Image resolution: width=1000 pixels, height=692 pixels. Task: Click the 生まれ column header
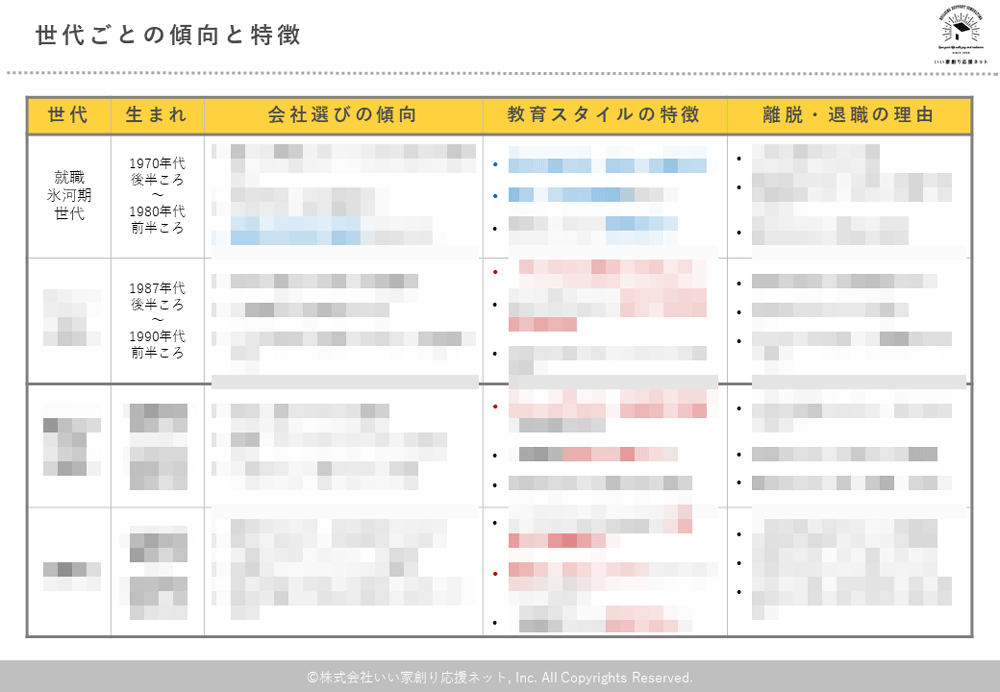click(x=157, y=115)
